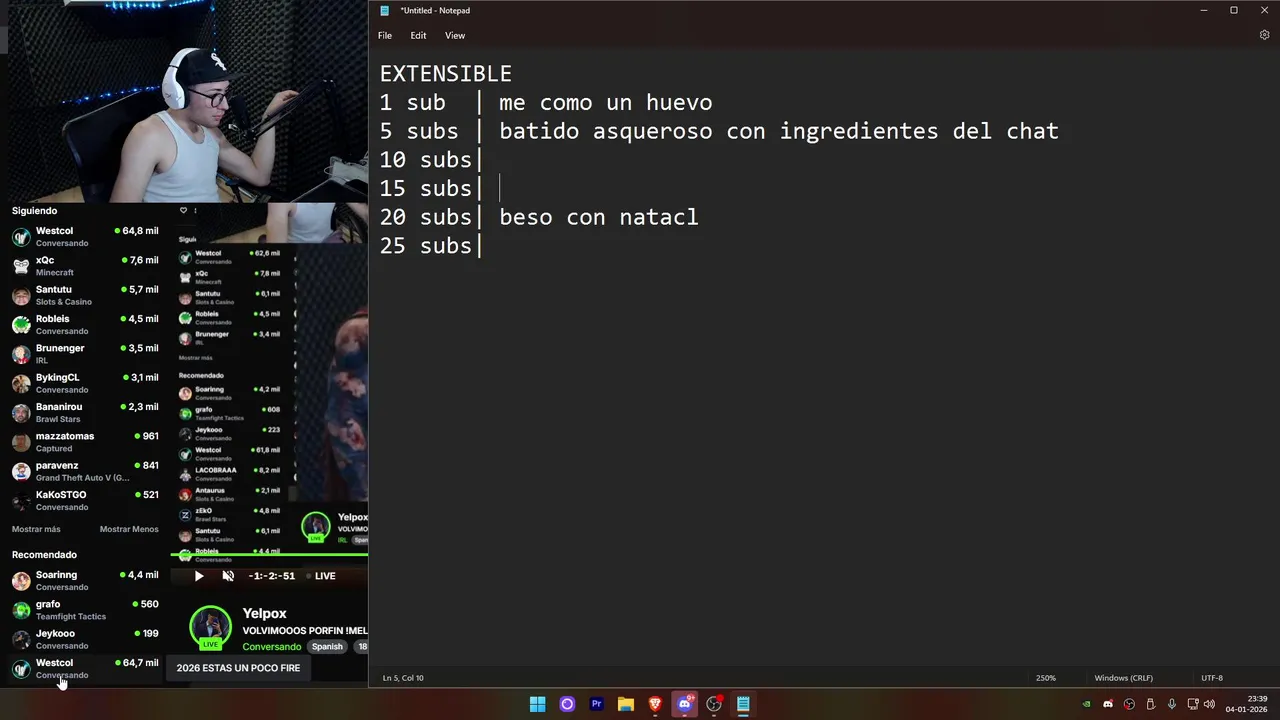This screenshot has height=720, width=1280.
Task: Unmute the stream with the speaker icon
Action: [x=228, y=576]
